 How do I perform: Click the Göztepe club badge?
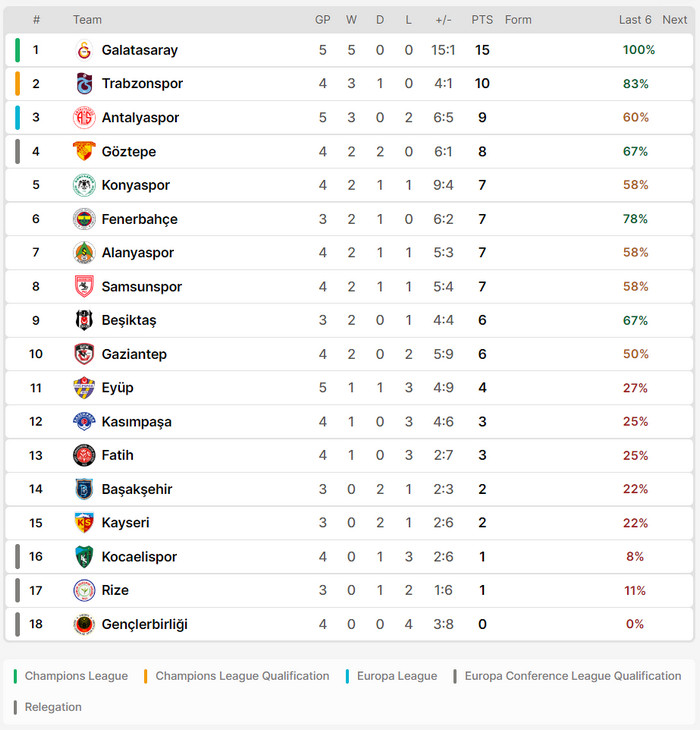click(x=84, y=152)
